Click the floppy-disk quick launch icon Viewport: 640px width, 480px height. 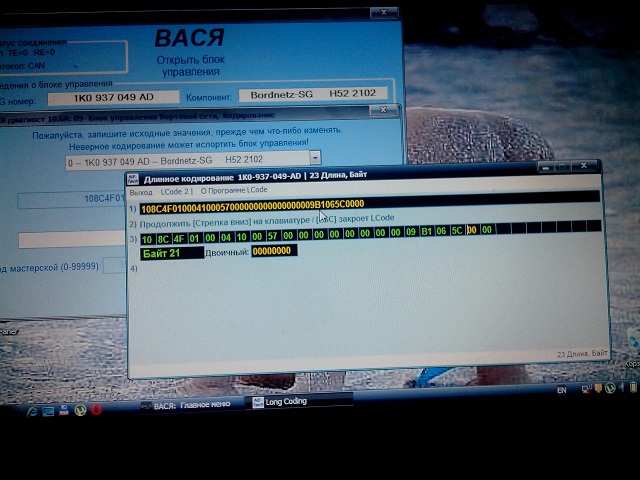click(64, 411)
